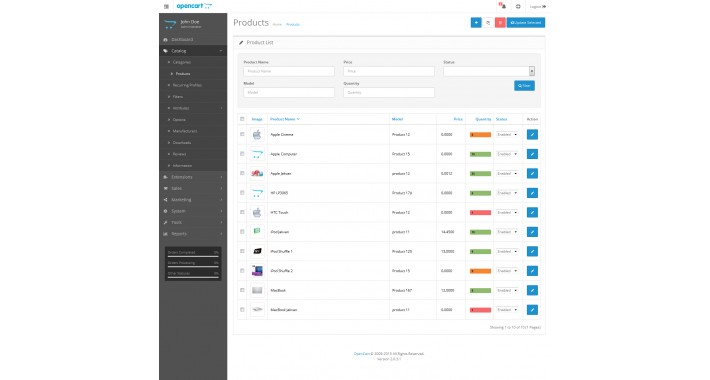
Task: Click the MacBook product thumbnail
Action: click(x=257, y=290)
